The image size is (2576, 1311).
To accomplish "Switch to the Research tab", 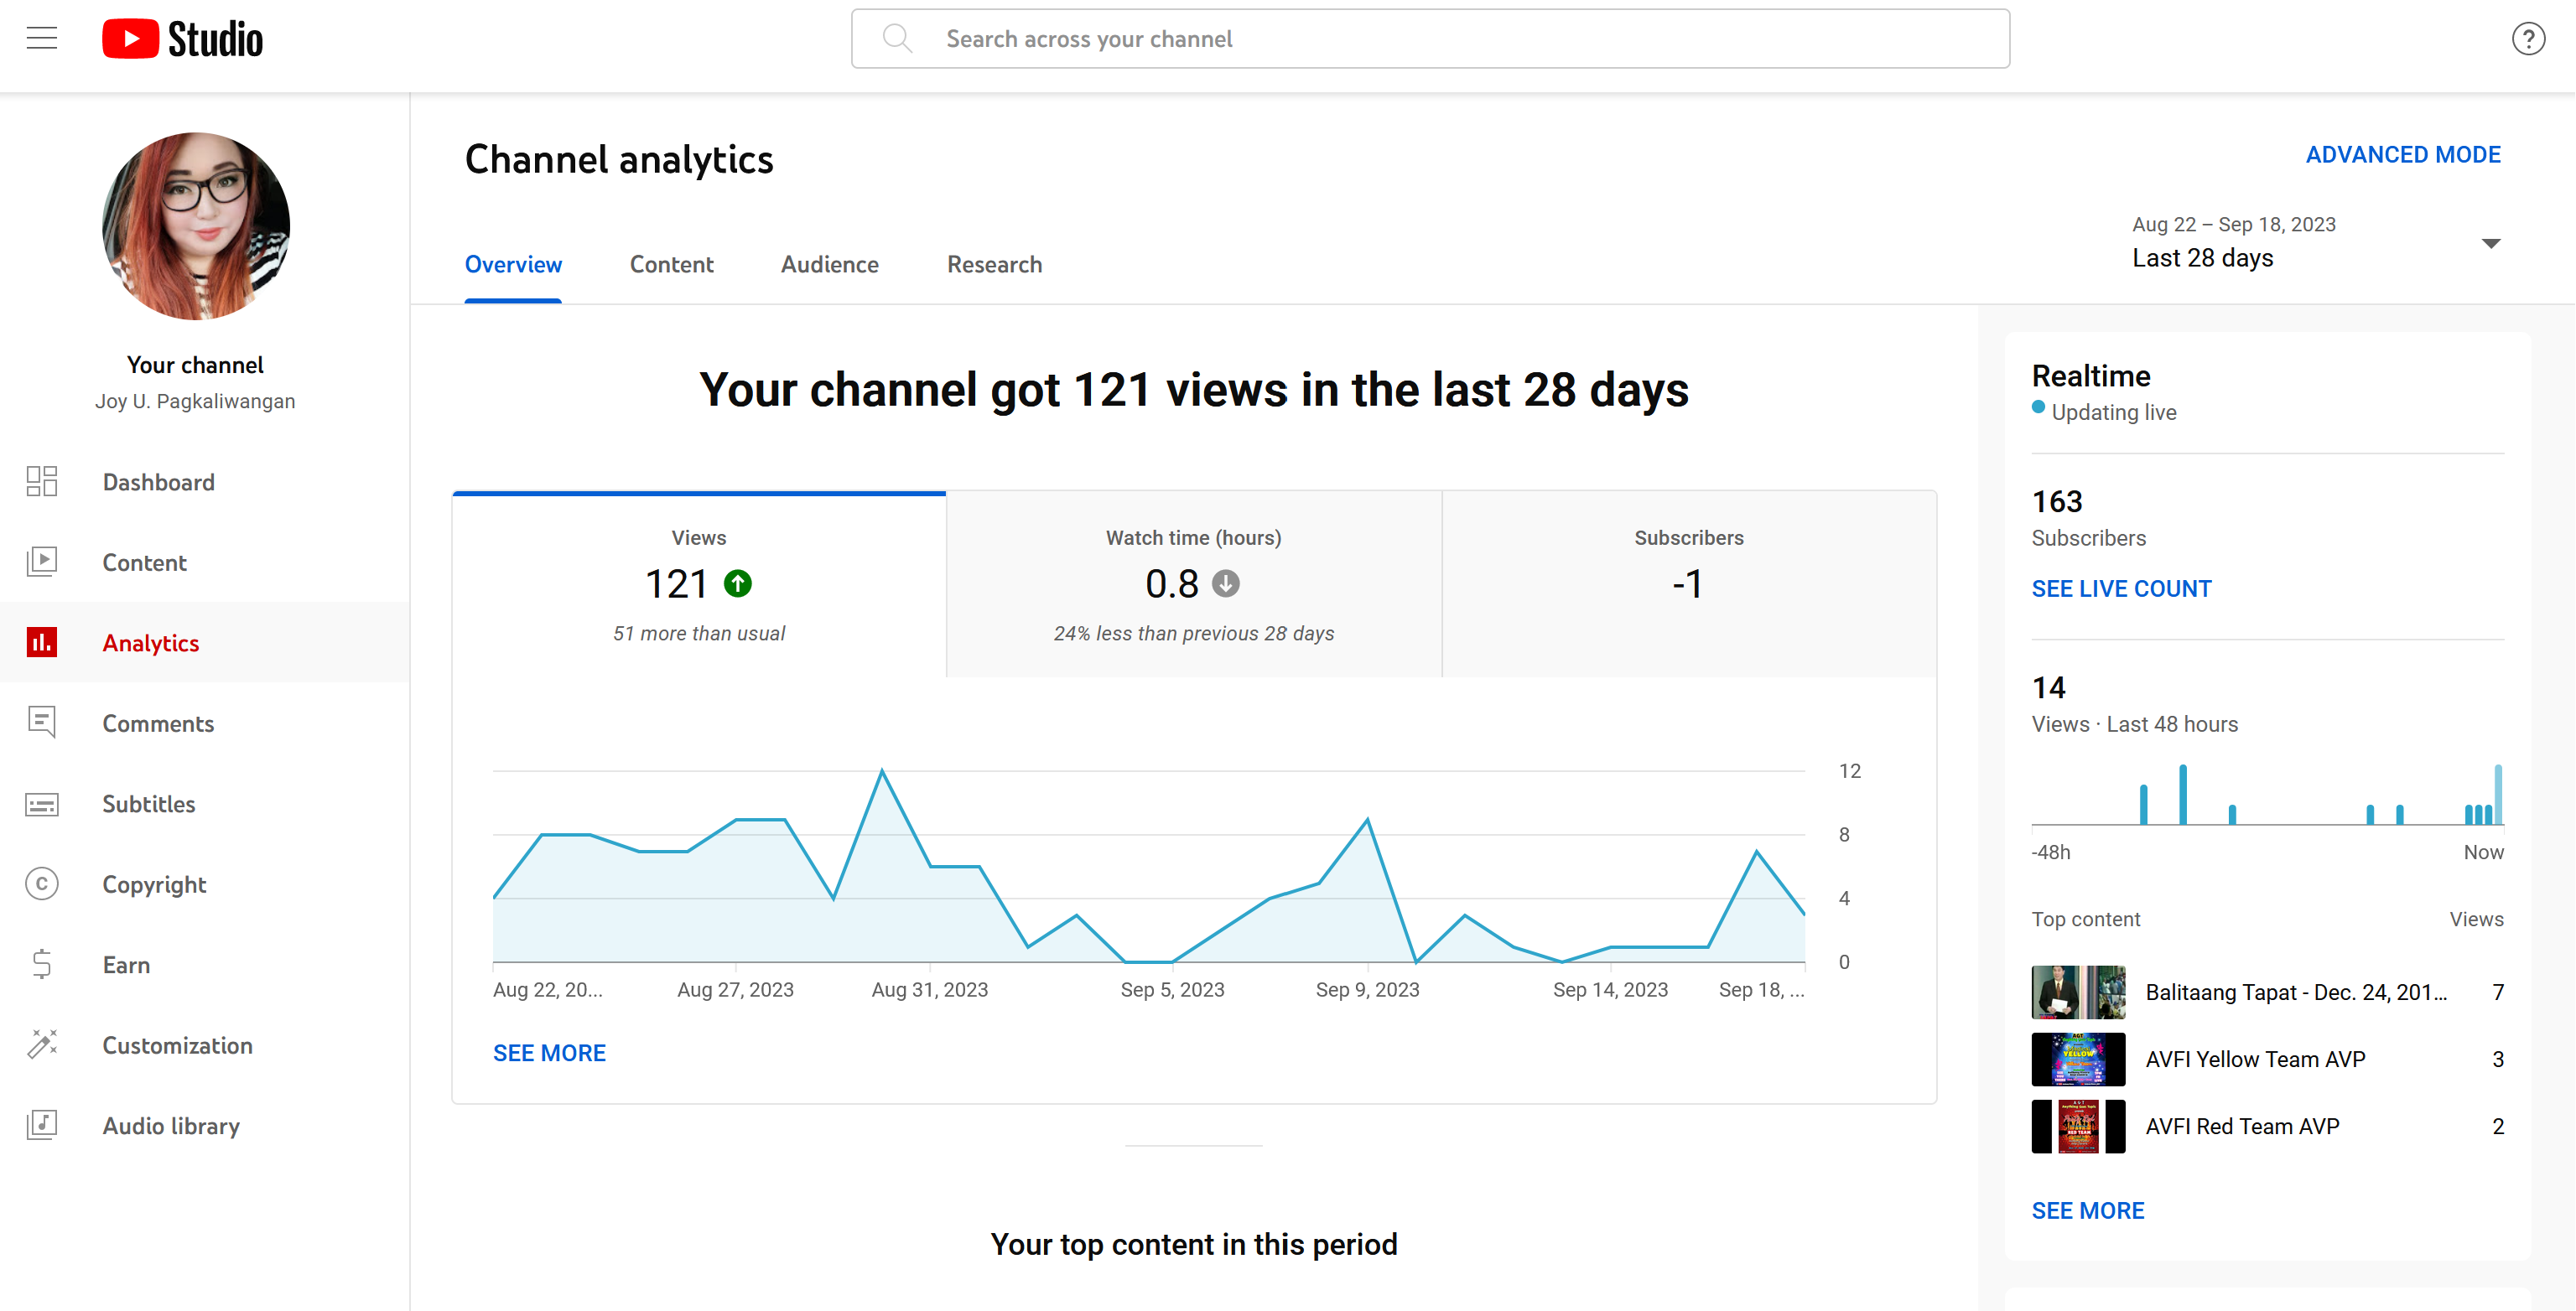I will [x=994, y=264].
